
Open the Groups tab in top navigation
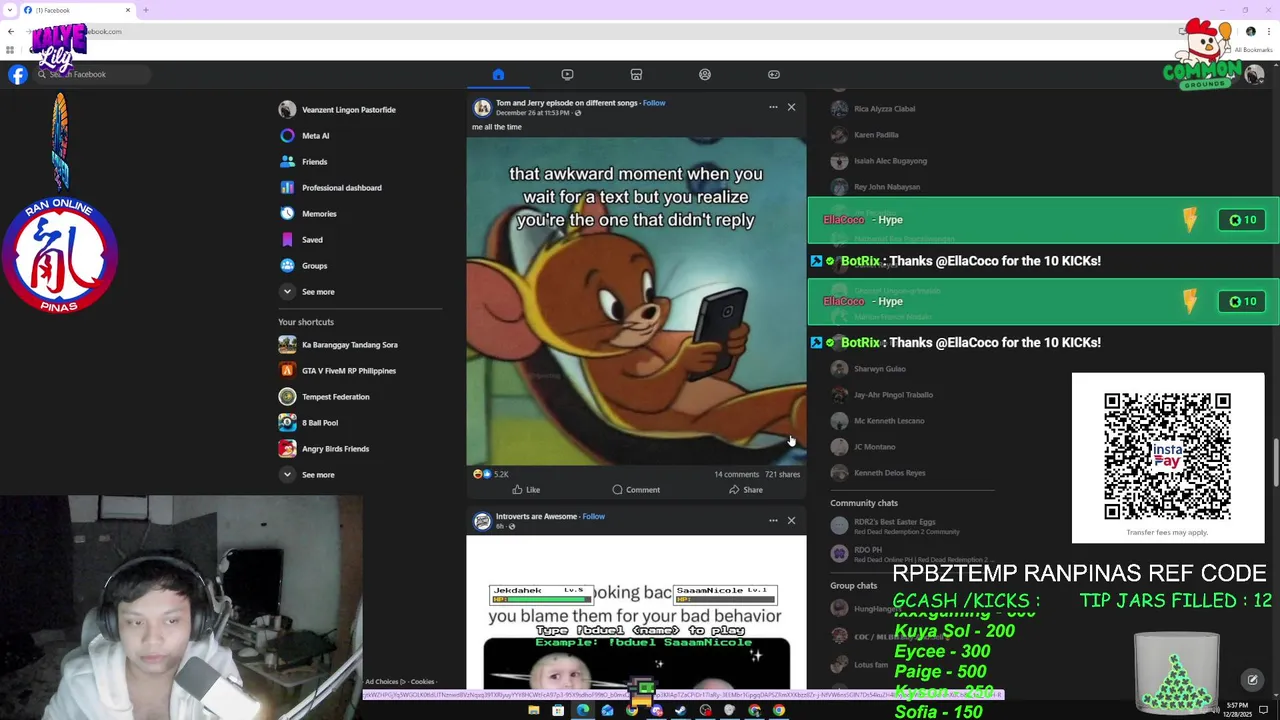coord(705,74)
